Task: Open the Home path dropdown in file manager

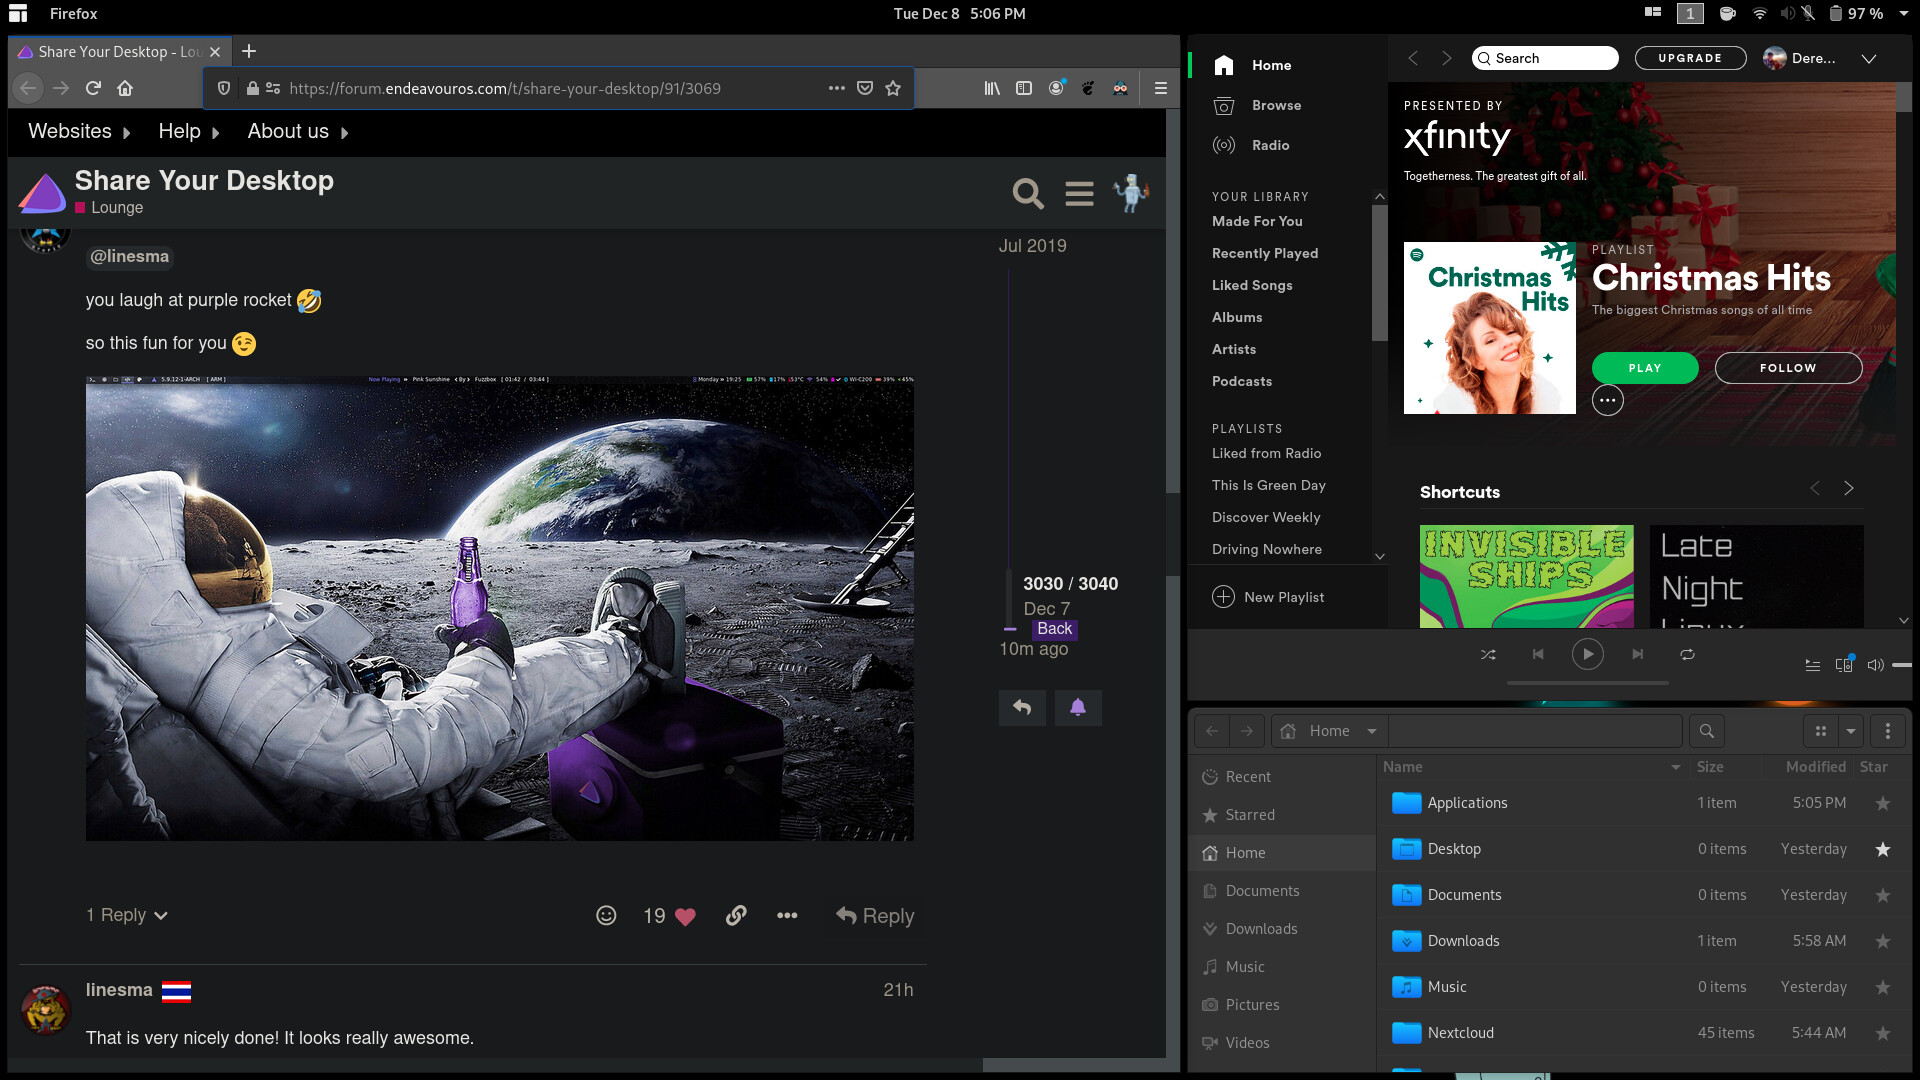Action: click(x=1370, y=731)
